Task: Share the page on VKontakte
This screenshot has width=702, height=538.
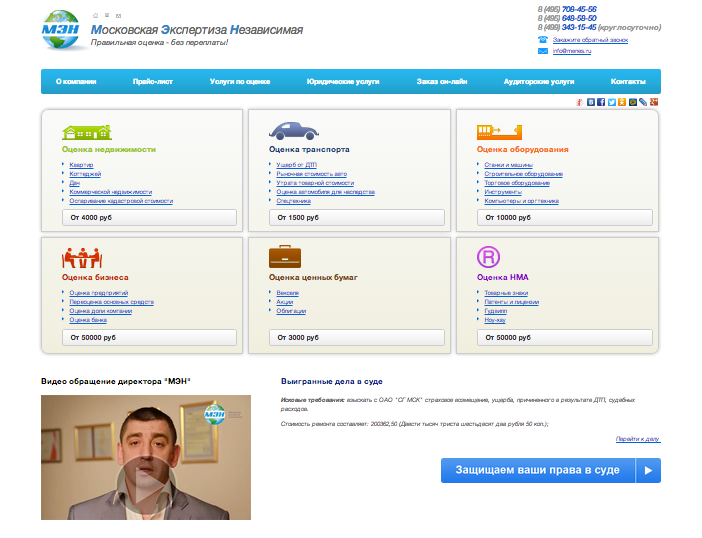Action: 591,102
